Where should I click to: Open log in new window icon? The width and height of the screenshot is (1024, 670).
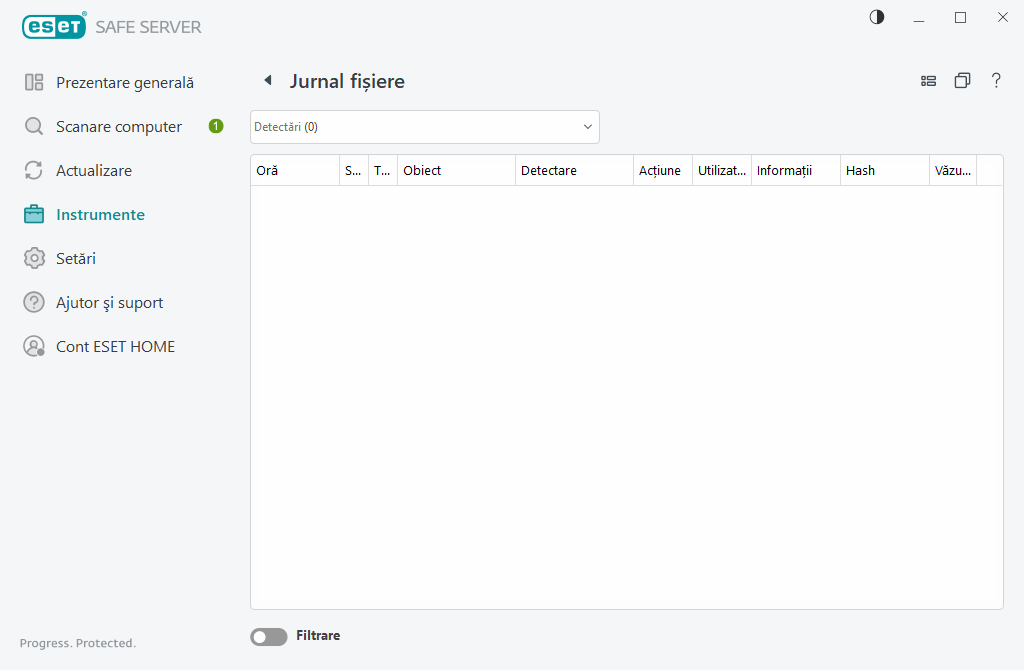[962, 81]
